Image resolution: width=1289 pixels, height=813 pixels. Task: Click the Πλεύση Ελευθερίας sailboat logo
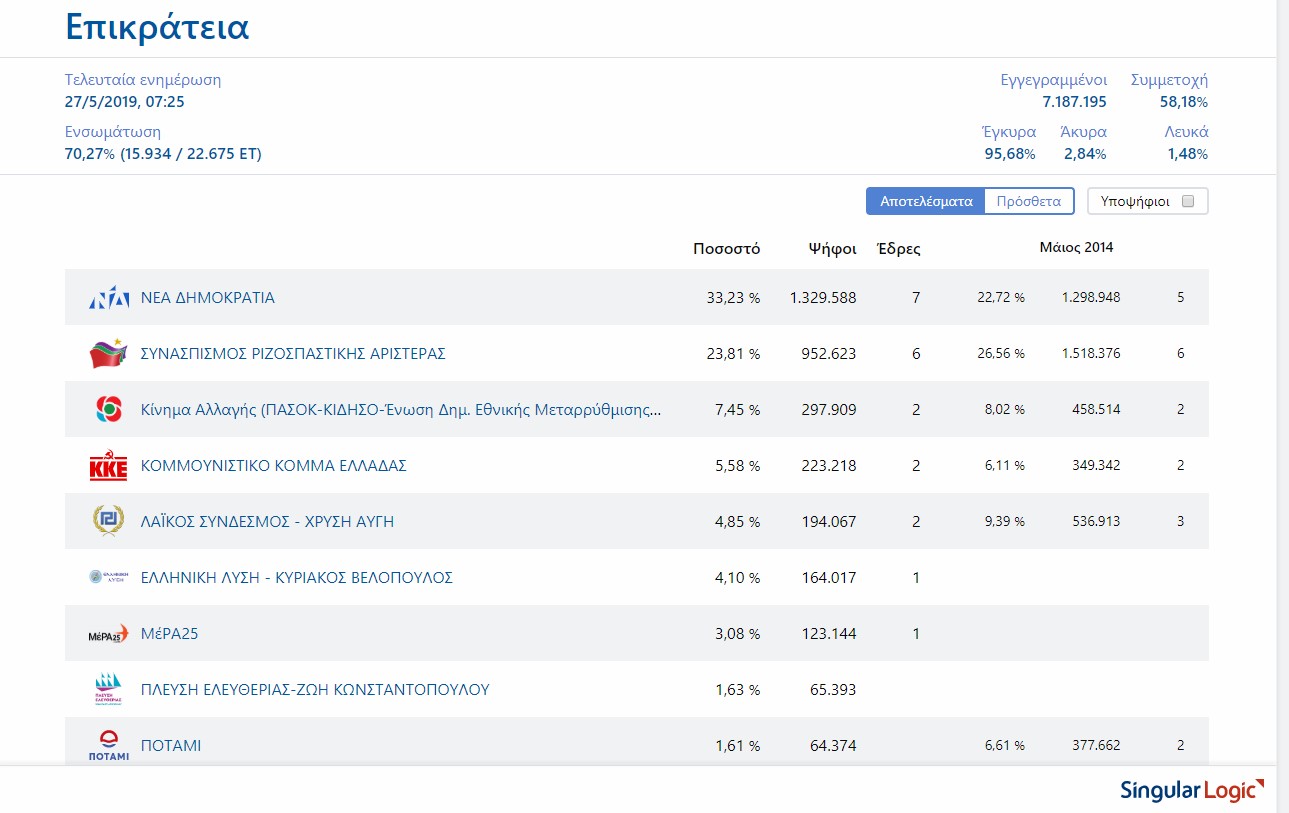point(108,690)
